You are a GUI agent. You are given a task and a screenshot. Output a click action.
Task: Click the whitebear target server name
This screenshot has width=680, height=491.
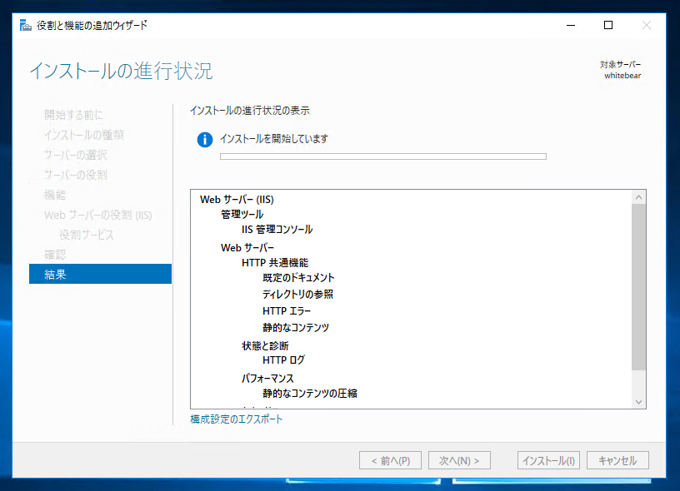coord(622,75)
